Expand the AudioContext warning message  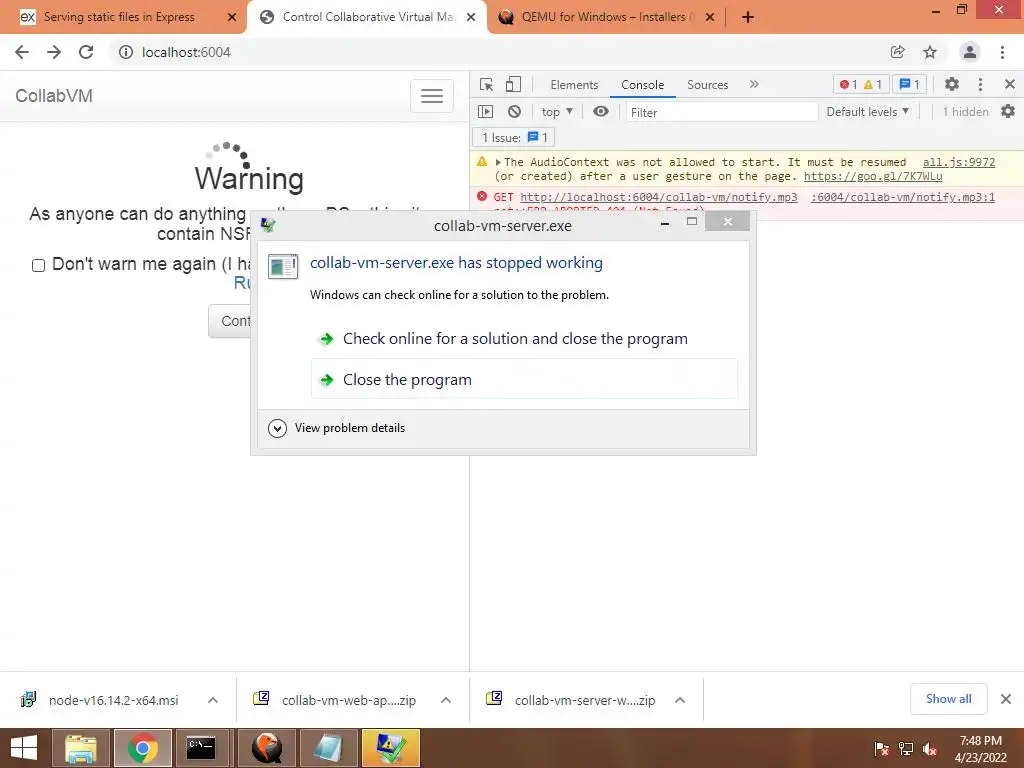pos(498,163)
